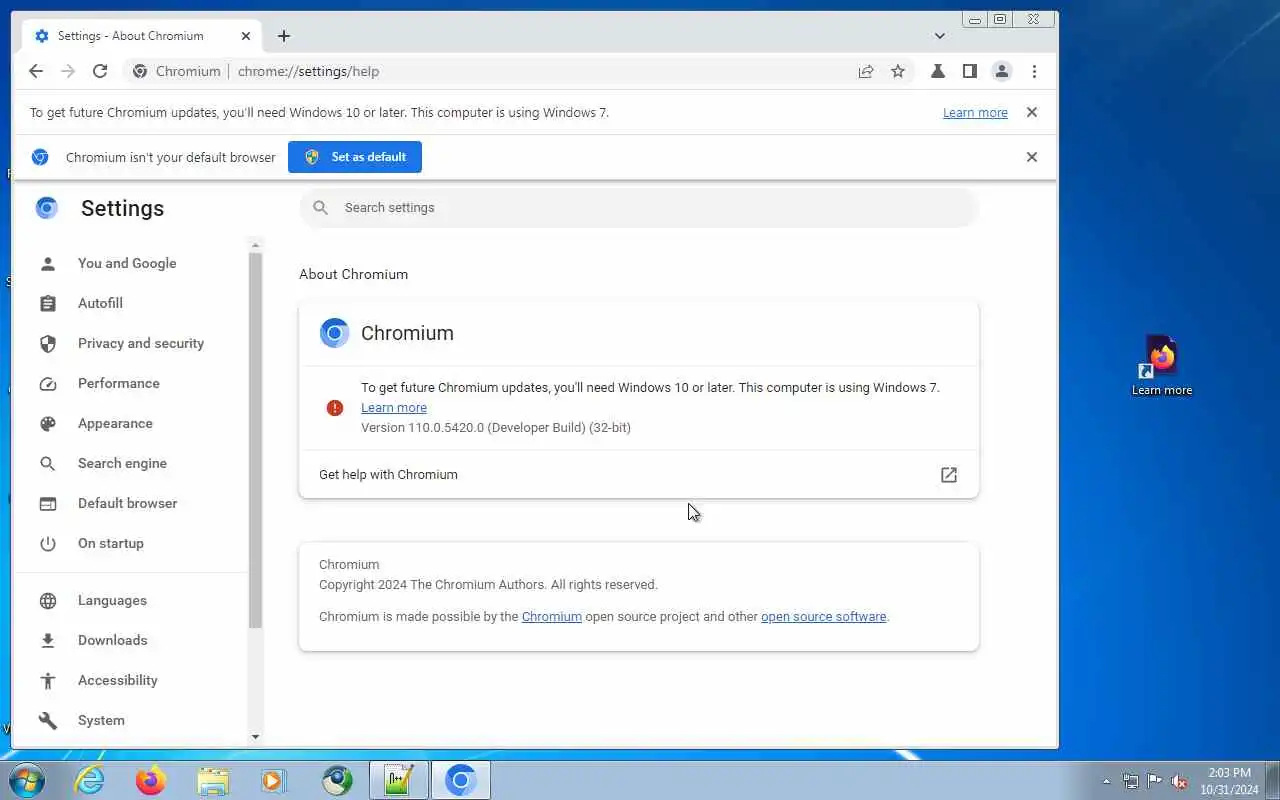The width and height of the screenshot is (1280, 800).
Task: Click the forward navigation arrow
Action: pyautogui.click(x=68, y=71)
